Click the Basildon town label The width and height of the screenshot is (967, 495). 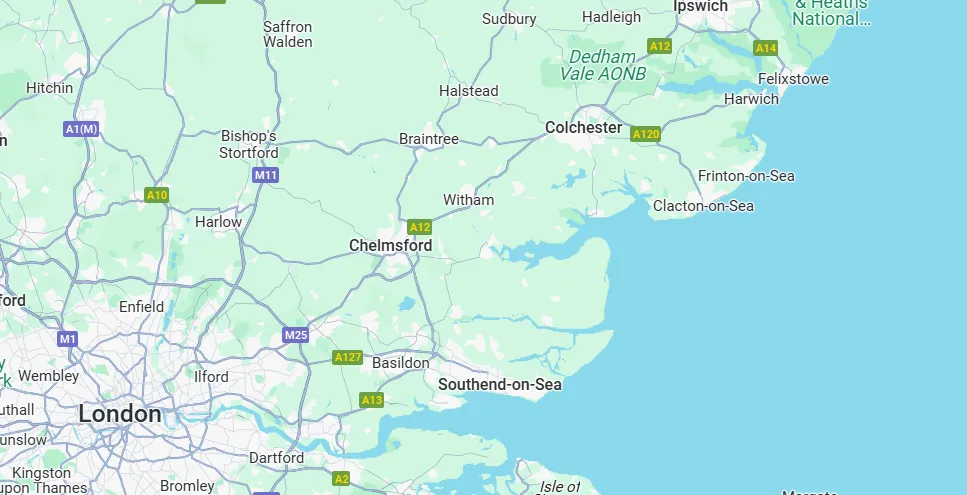tap(400, 363)
